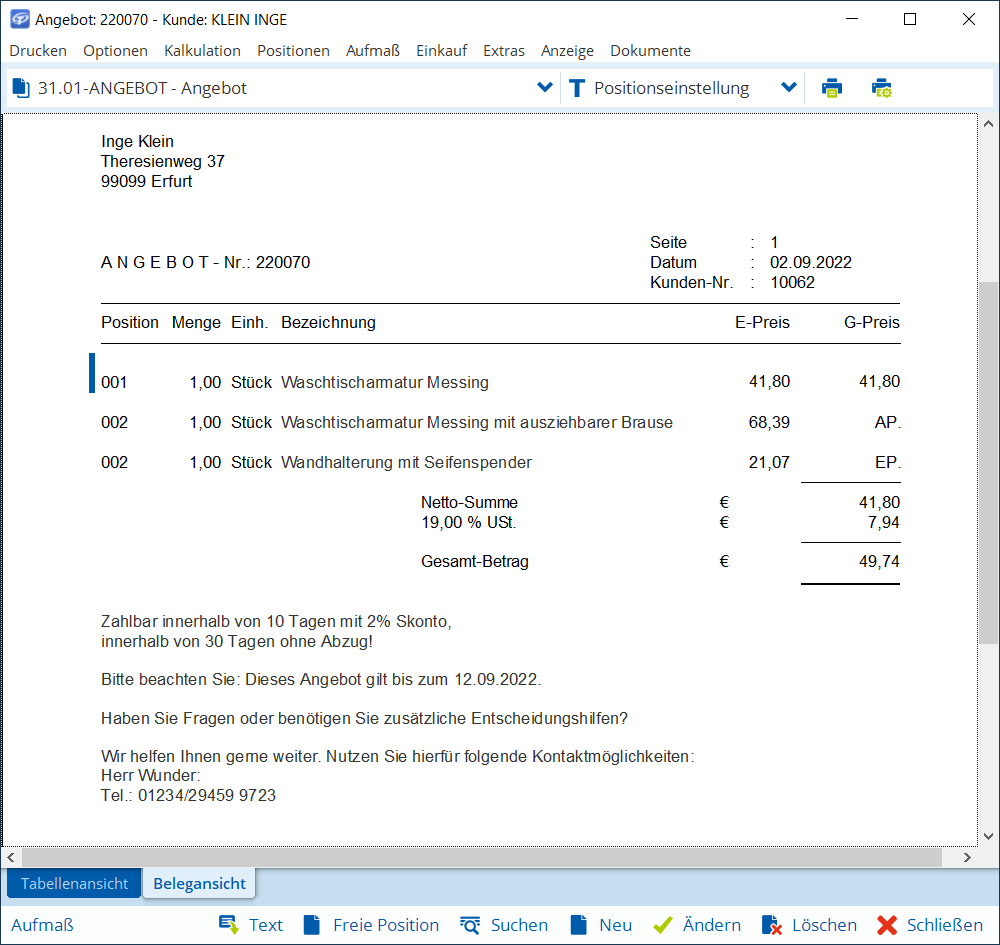Select the Belegansicht tab
1000x945 pixels.
tap(199, 883)
